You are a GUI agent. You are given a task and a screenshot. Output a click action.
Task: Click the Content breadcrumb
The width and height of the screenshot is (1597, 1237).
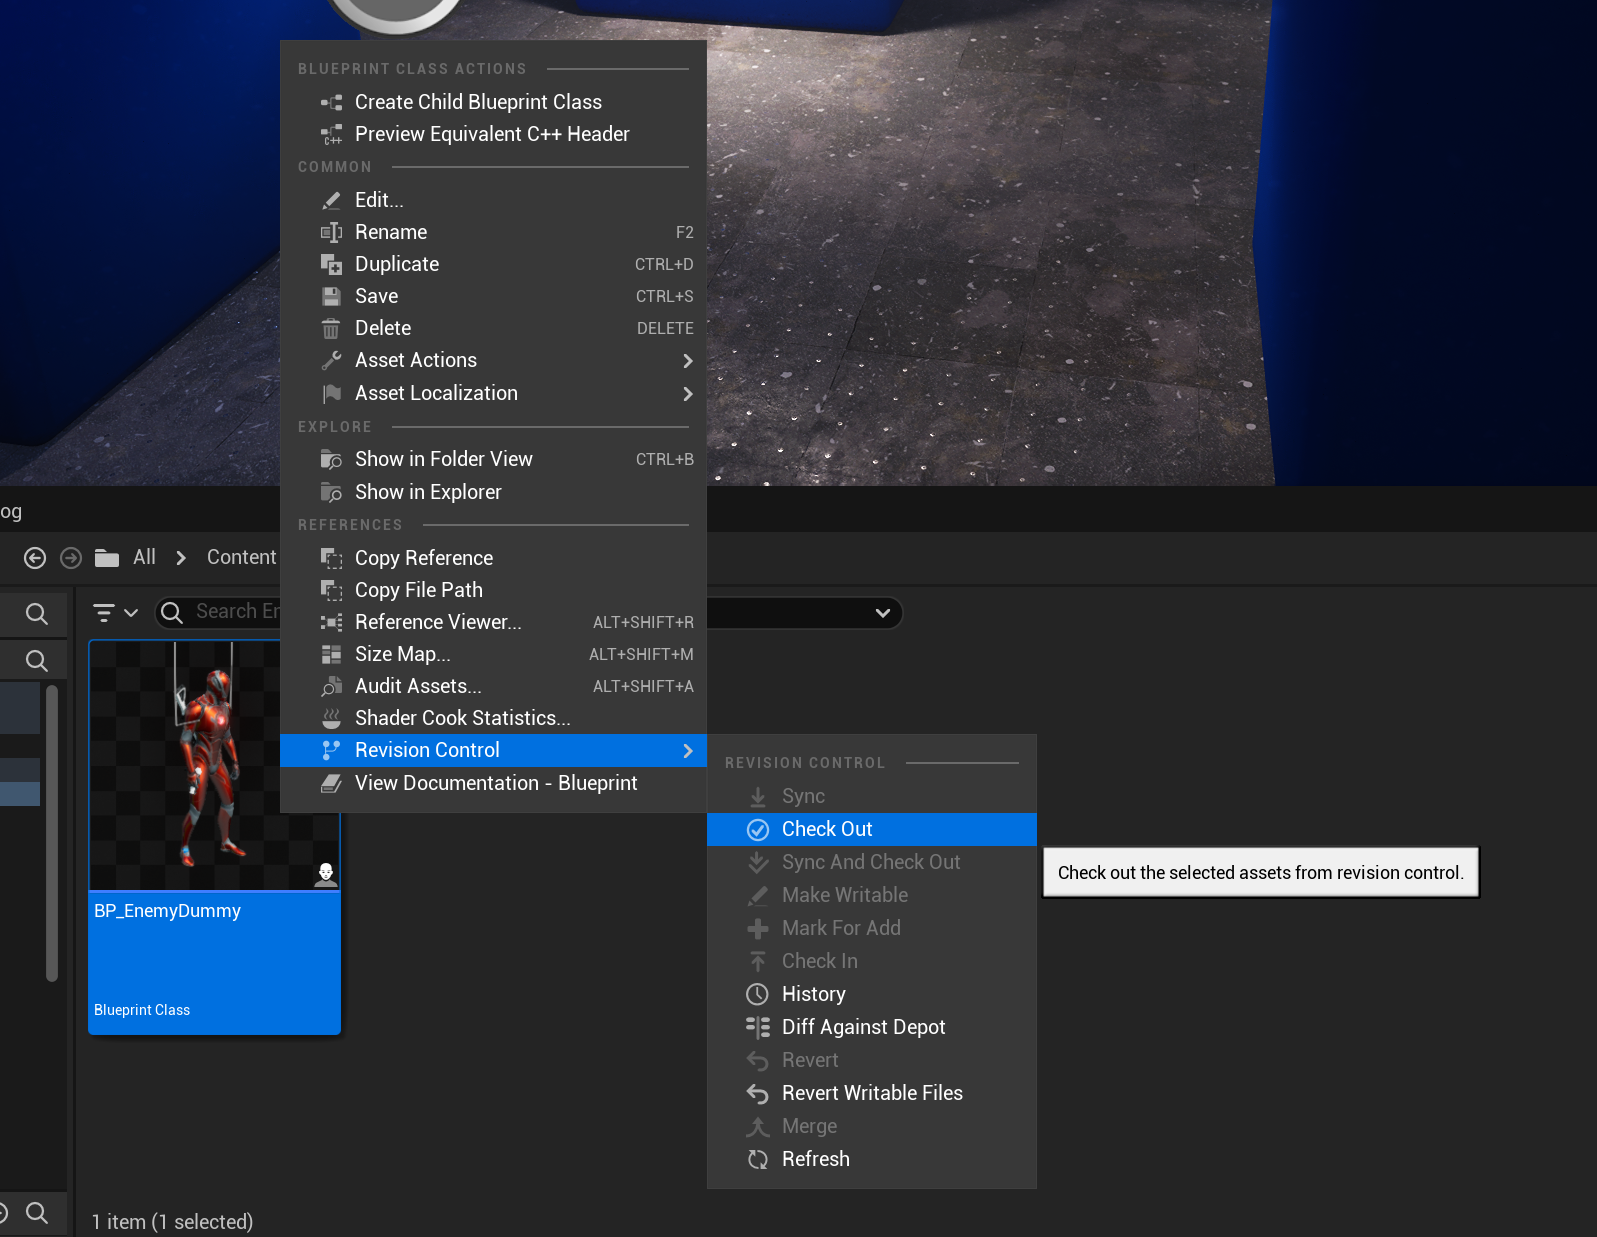241,557
